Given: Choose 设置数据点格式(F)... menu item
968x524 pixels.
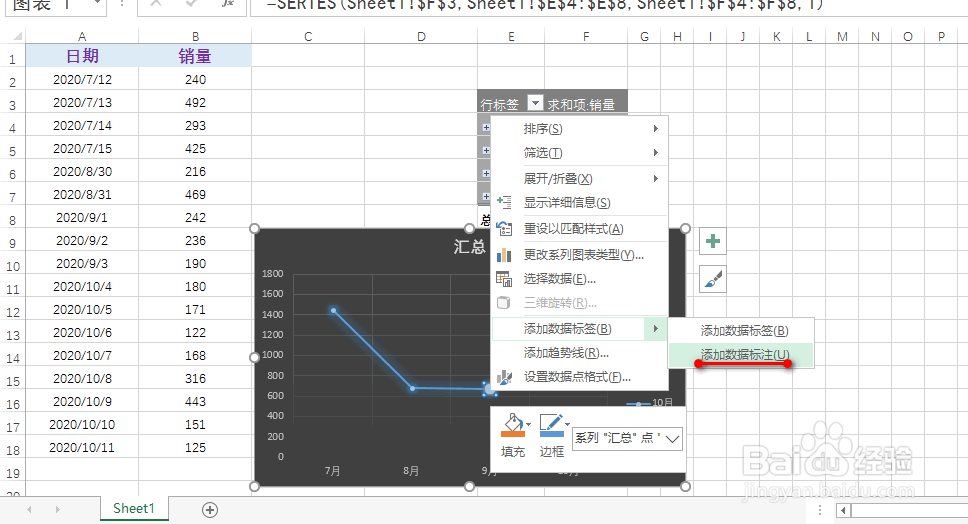Looking at the screenshot, I should [579, 376].
